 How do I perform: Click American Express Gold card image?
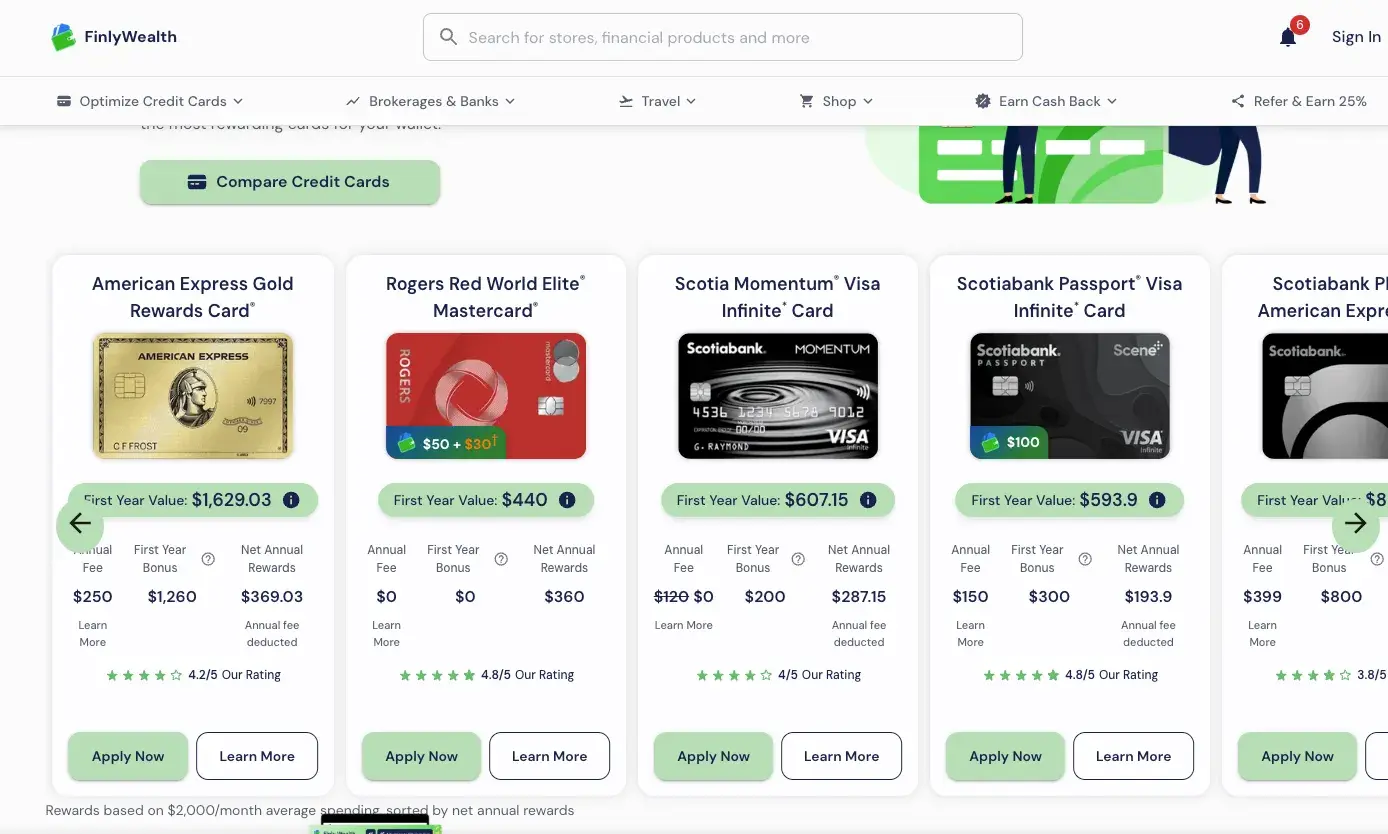click(193, 396)
